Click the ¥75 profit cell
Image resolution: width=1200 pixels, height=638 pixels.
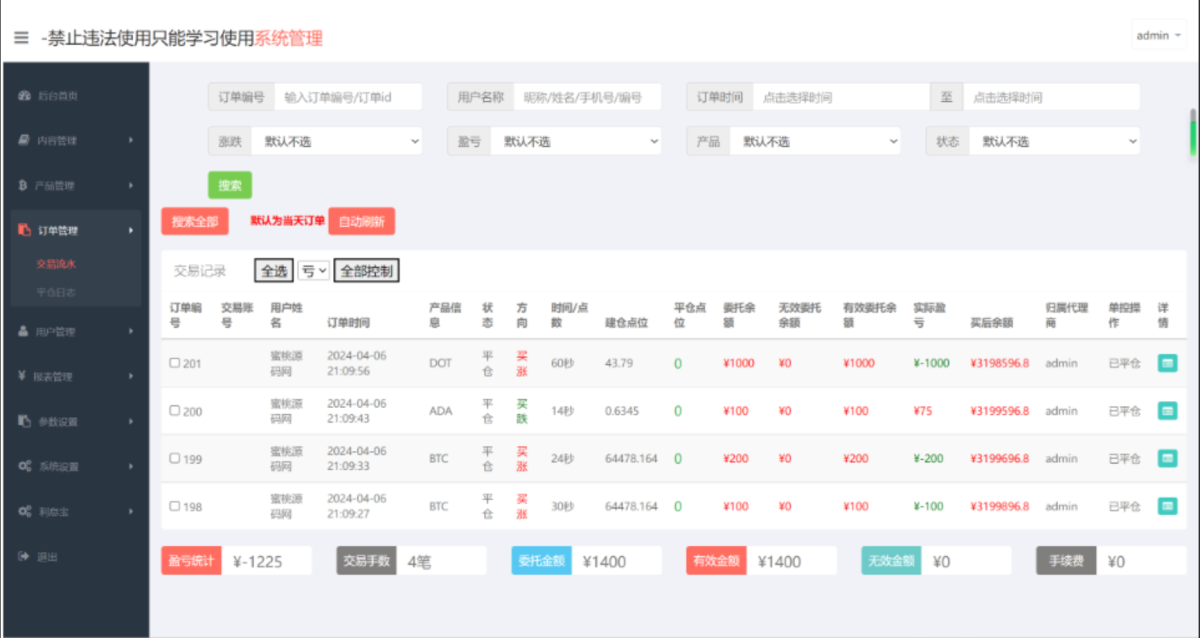(x=923, y=411)
